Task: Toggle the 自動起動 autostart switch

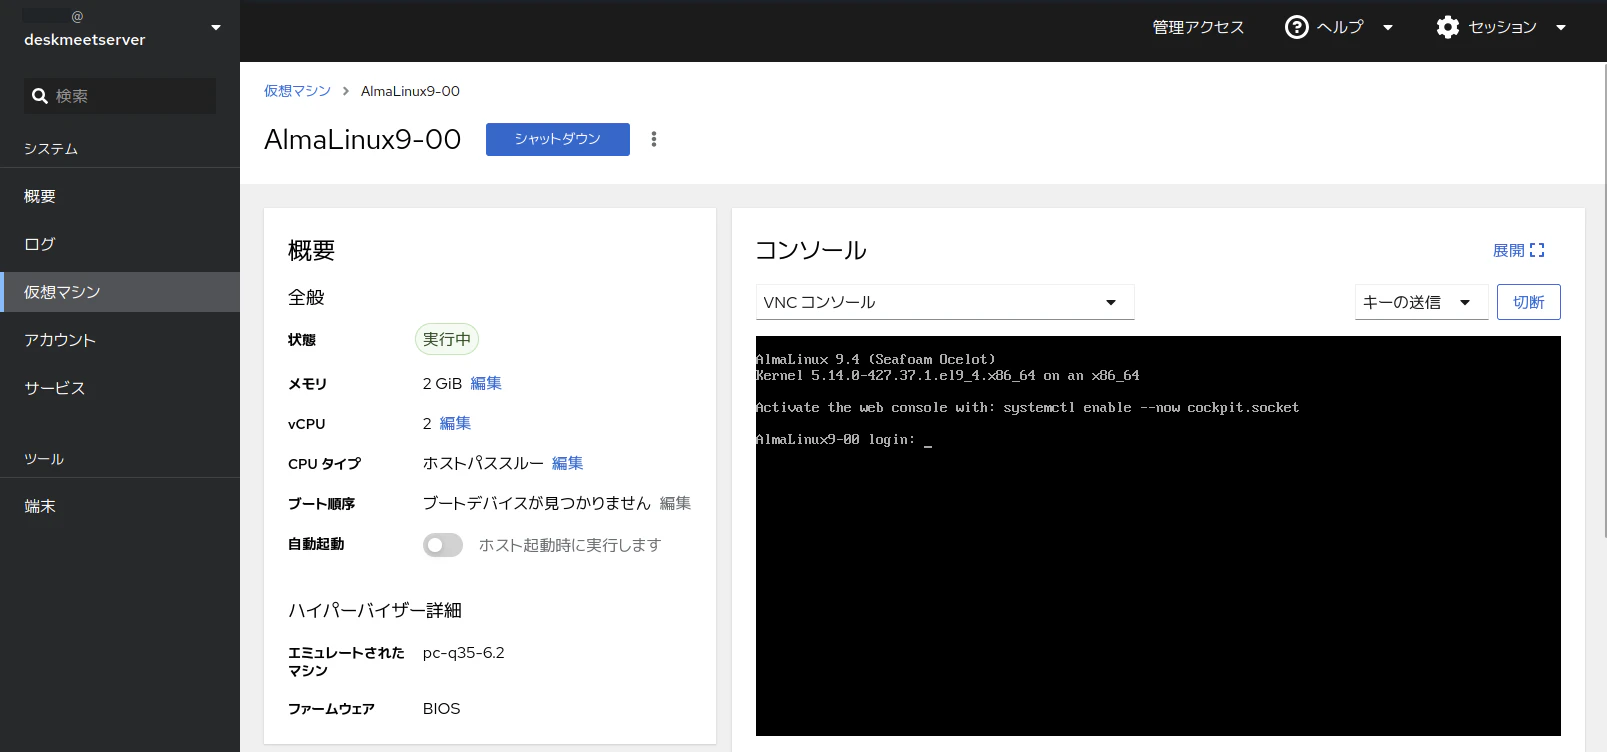Action: click(x=443, y=545)
